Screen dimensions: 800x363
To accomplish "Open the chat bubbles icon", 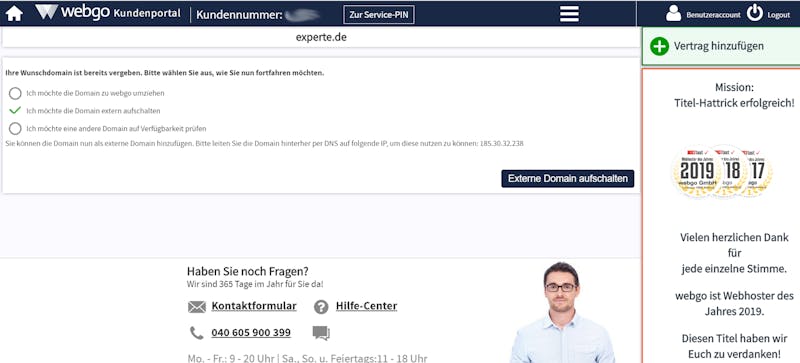I will click(321, 333).
